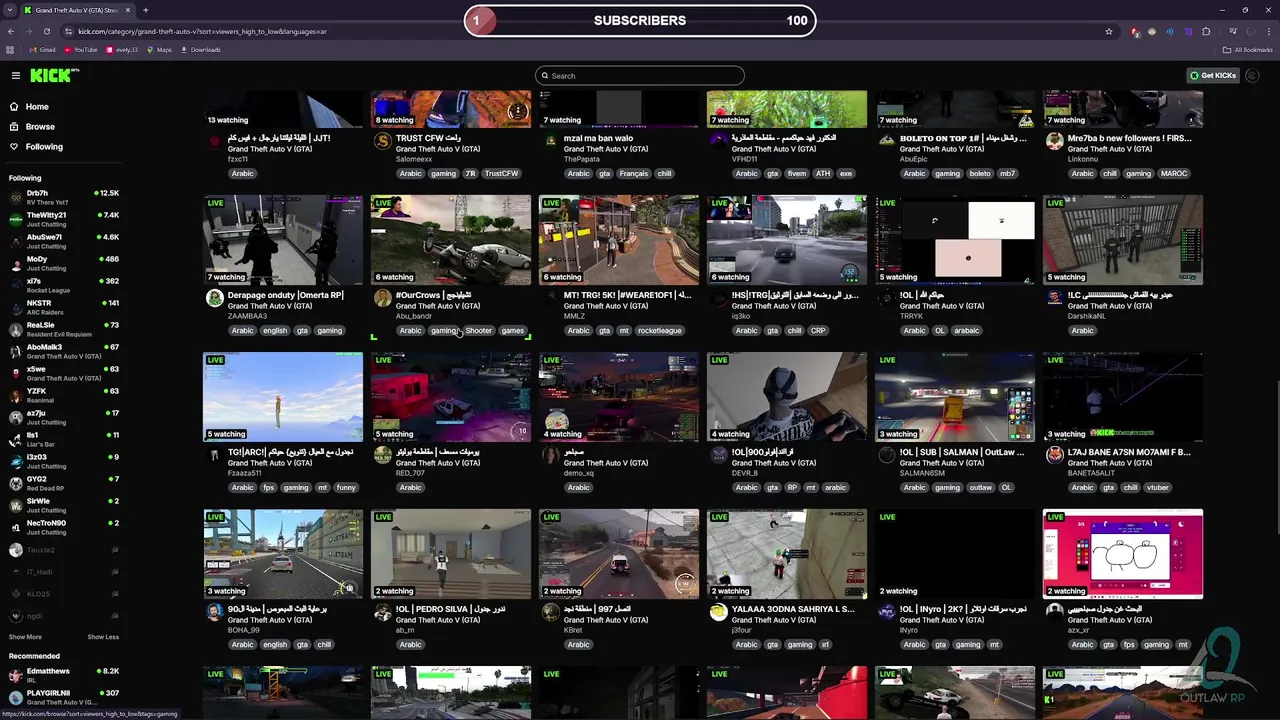The image size is (1280, 720).
Task: Click the browser back arrow
Action: coord(11,31)
